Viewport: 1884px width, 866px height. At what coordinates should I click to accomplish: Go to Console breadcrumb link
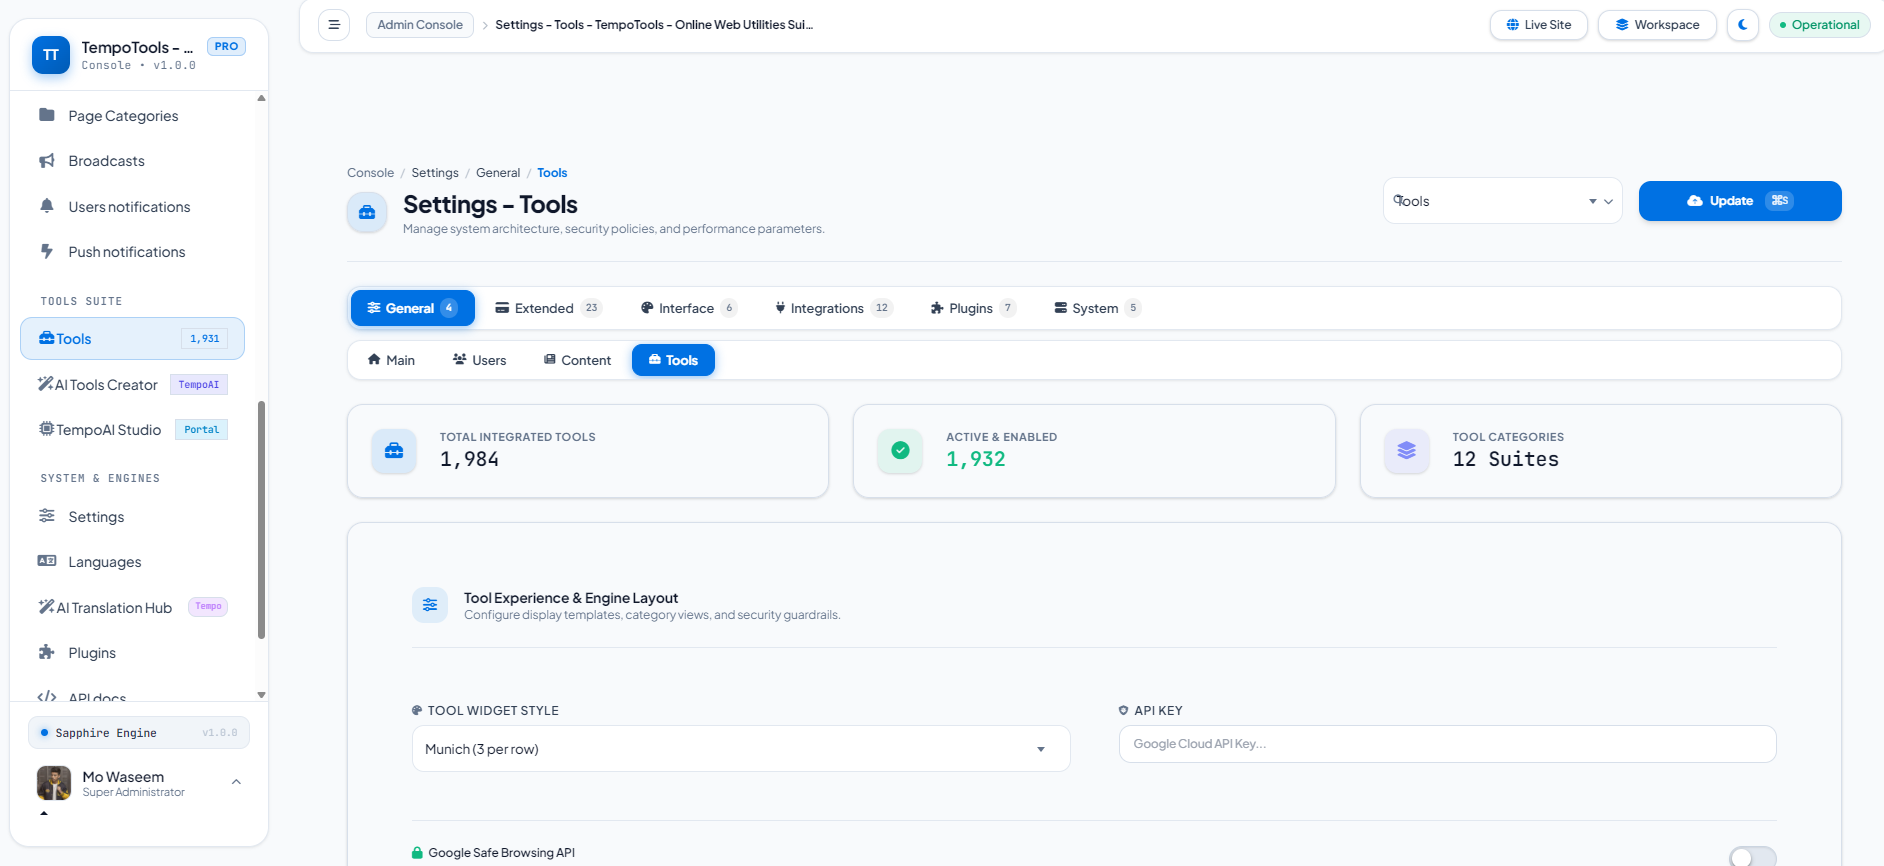click(370, 173)
